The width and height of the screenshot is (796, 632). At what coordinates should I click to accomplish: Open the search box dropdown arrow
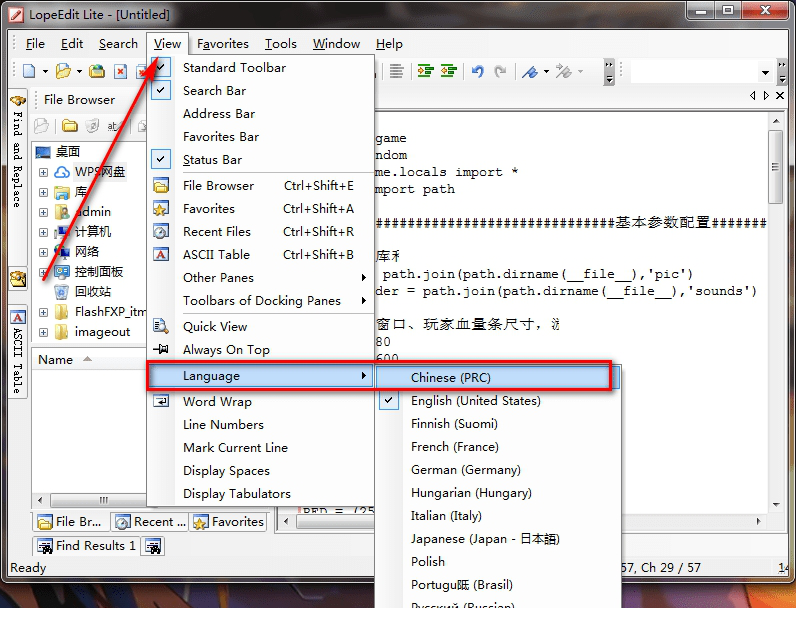765,73
